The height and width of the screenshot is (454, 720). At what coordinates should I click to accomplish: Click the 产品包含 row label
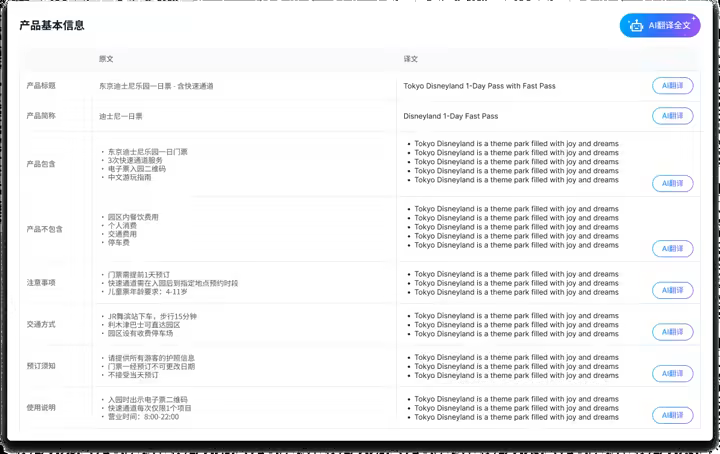41,164
